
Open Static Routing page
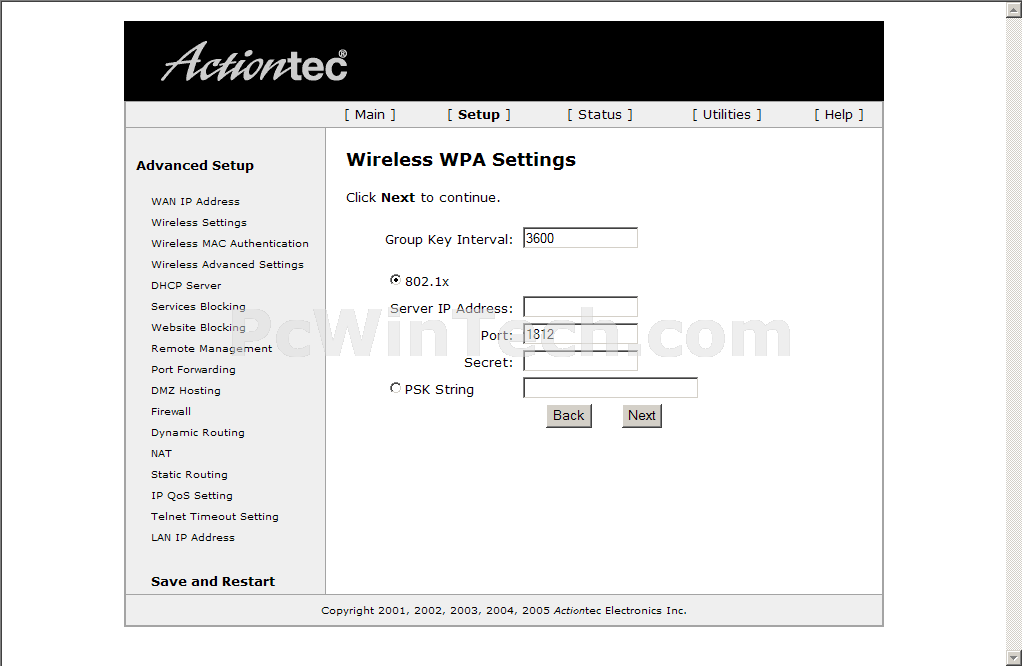pyautogui.click(x=189, y=474)
